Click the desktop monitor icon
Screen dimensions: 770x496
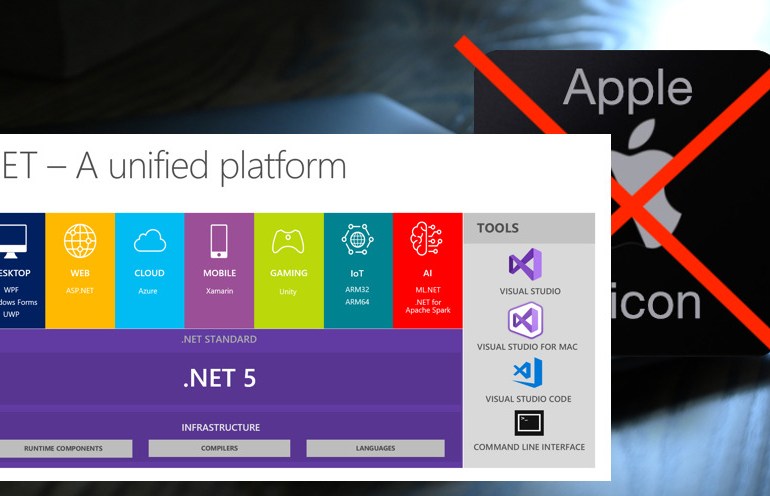pyautogui.click(x=12, y=241)
